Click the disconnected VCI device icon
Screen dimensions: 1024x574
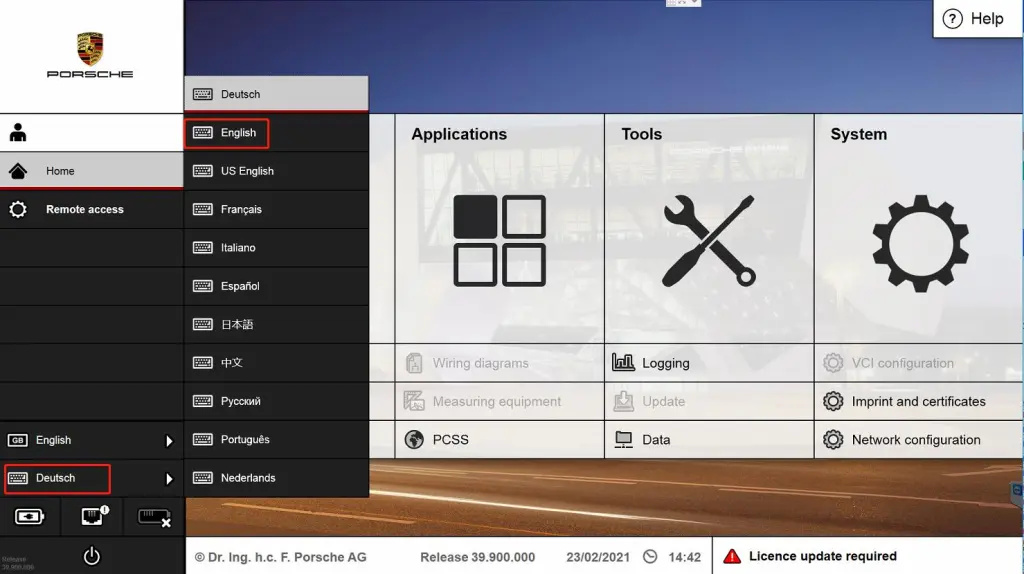(153, 517)
